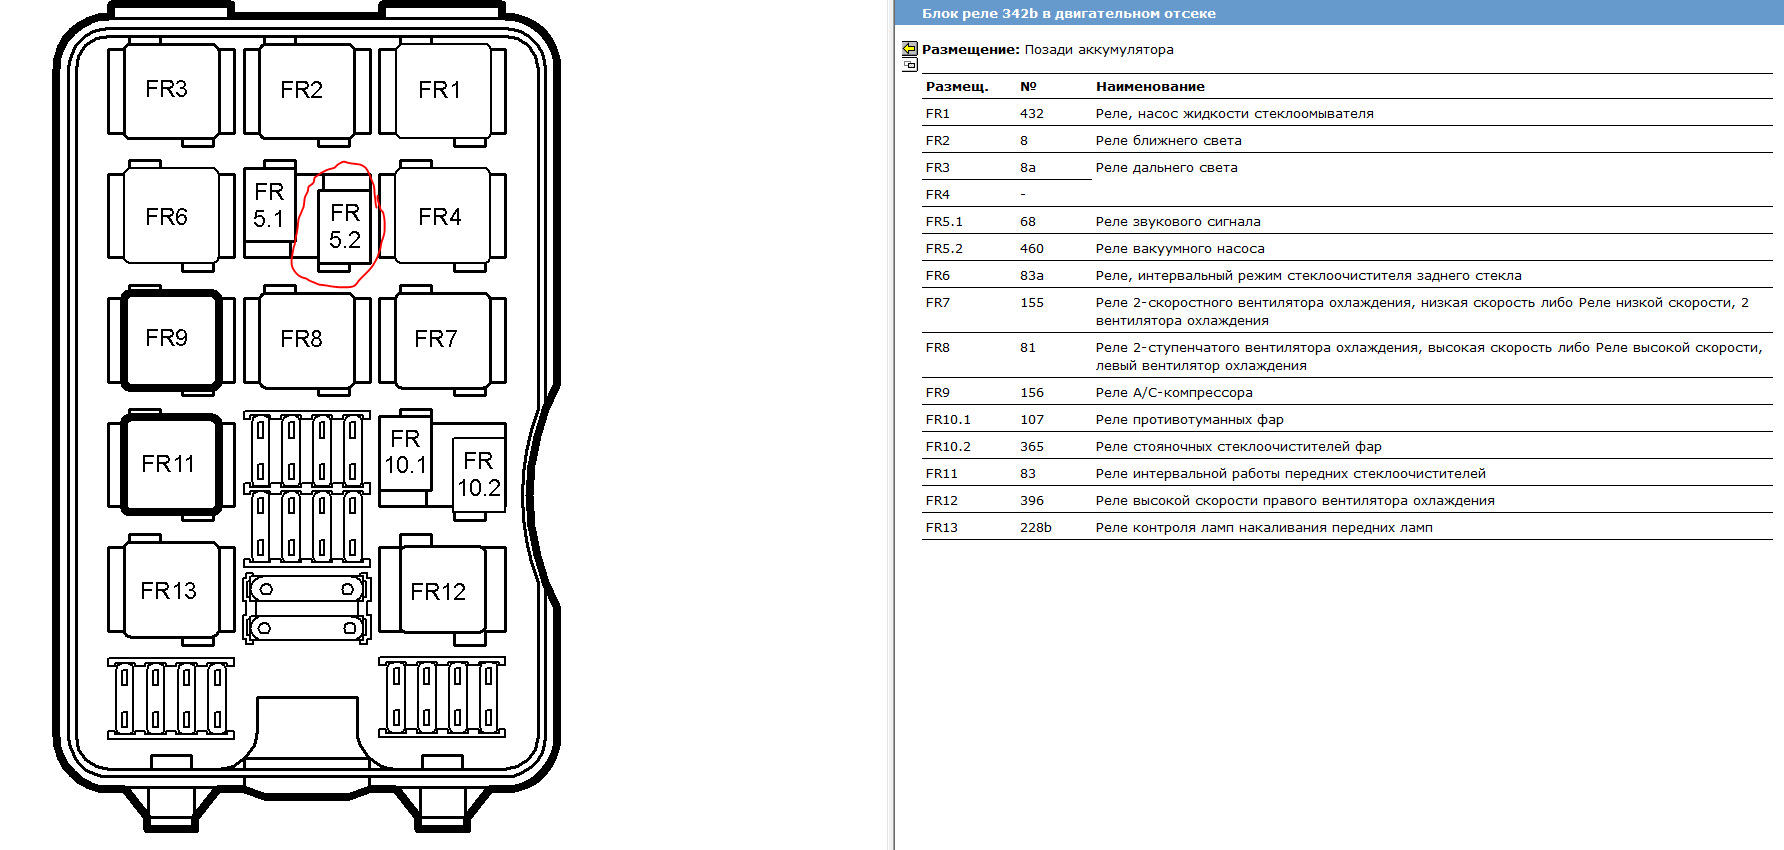Click the FR7 low-speed cooling fan description
Image resolution: width=1784 pixels, height=850 pixels.
(x=1422, y=312)
